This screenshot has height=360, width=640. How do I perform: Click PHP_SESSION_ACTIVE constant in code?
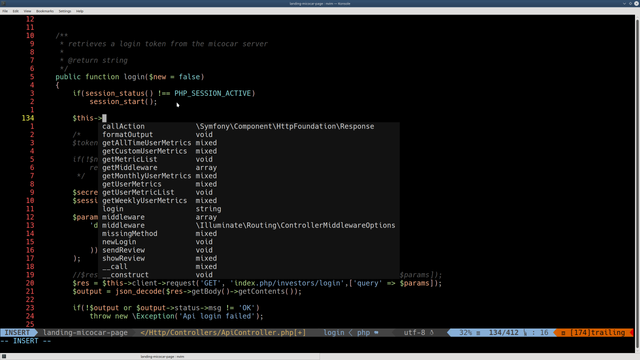click(212, 93)
